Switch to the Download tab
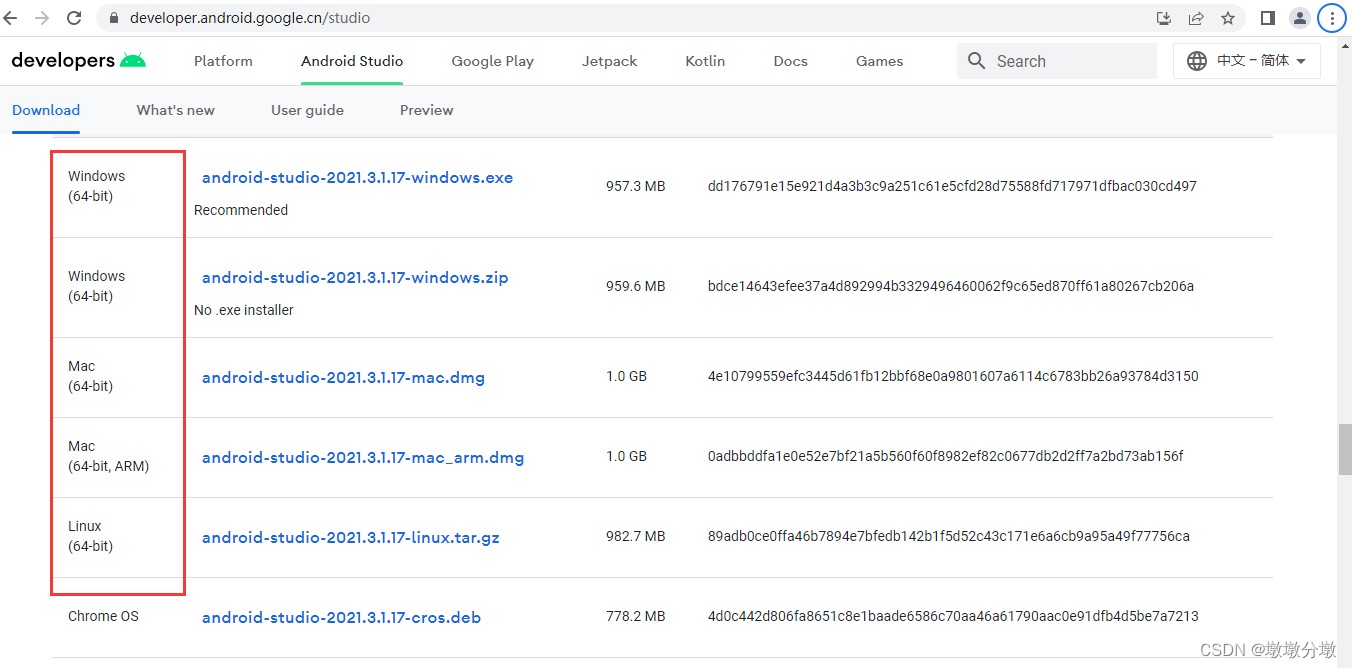Viewport: 1352px width, 668px height. click(x=46, y=110)
